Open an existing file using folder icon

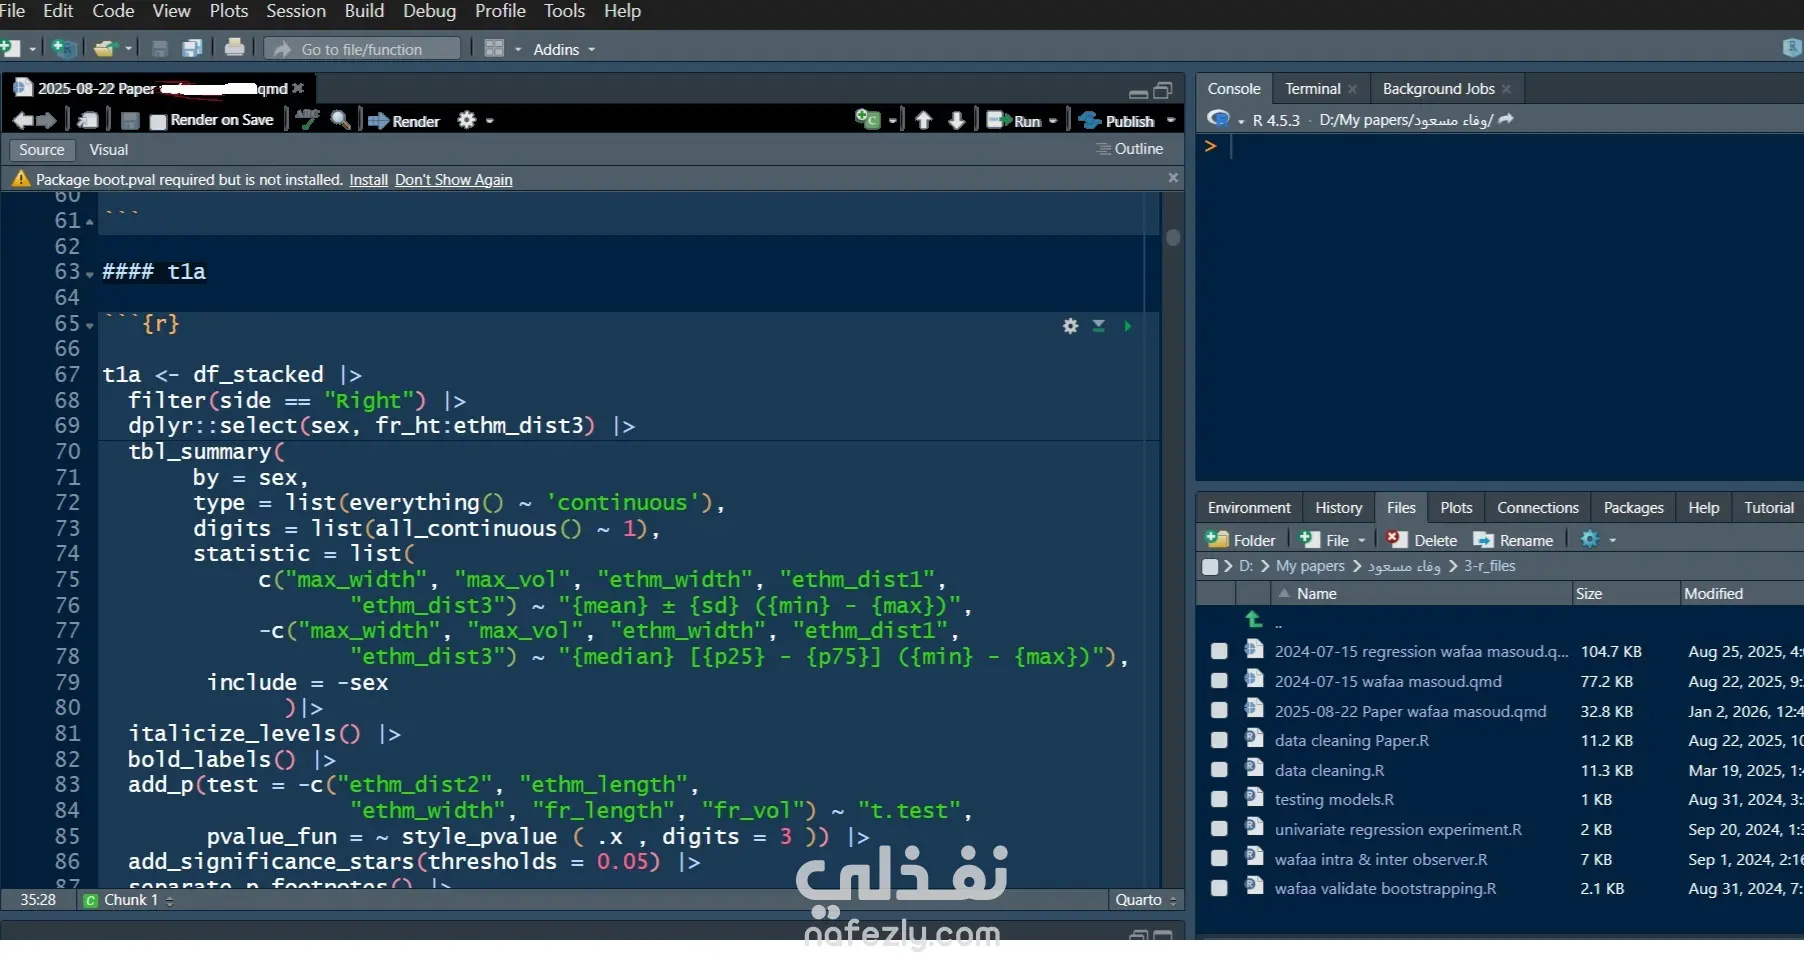(x=105, y=48)
